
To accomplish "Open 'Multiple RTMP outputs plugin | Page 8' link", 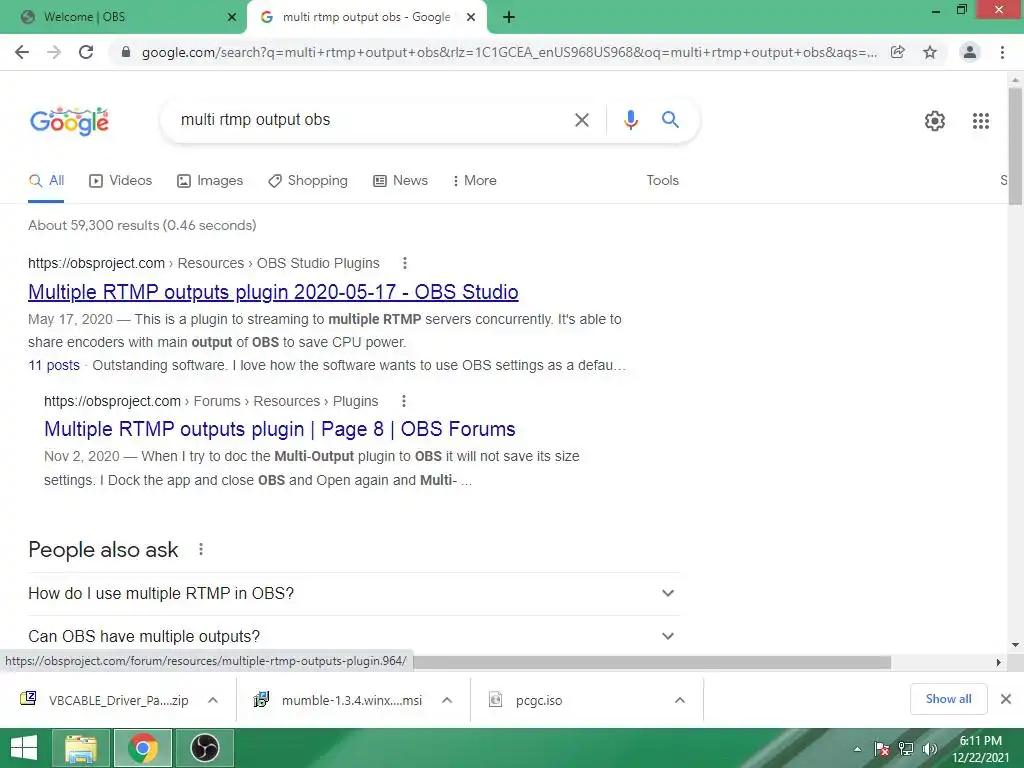I will [280, 429].
